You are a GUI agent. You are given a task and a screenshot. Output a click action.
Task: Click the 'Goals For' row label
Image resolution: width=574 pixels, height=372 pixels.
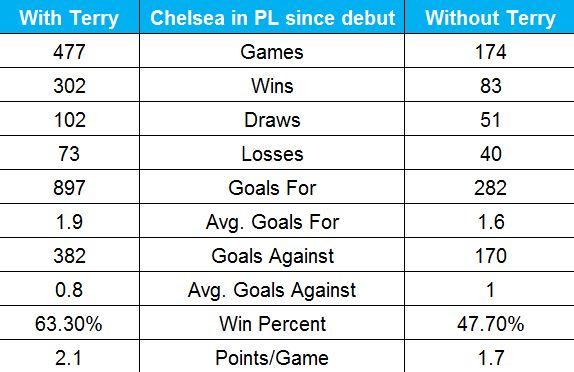click(272, 188)
